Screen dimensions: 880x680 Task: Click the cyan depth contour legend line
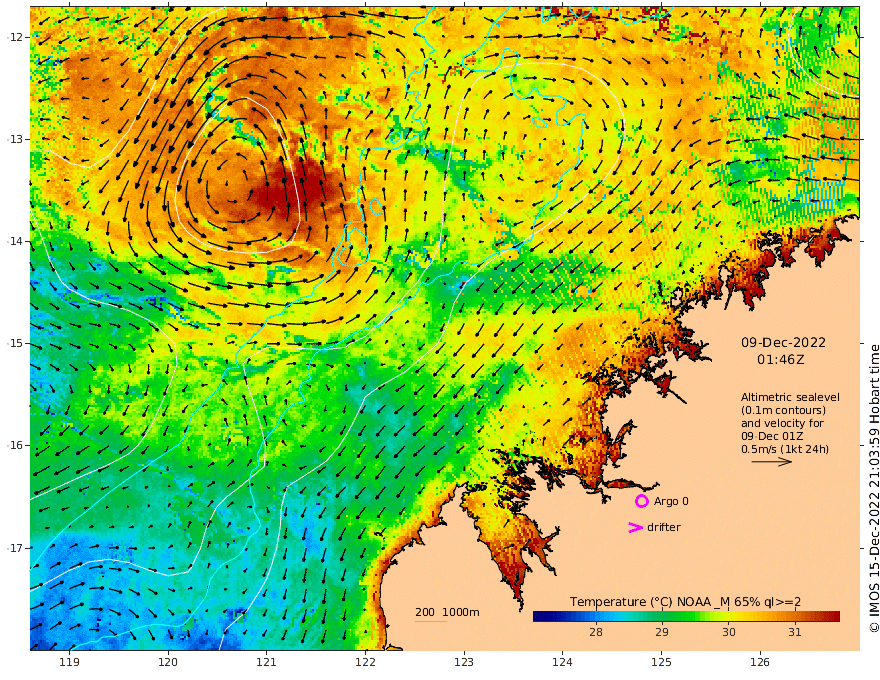(x=430, y=621)
